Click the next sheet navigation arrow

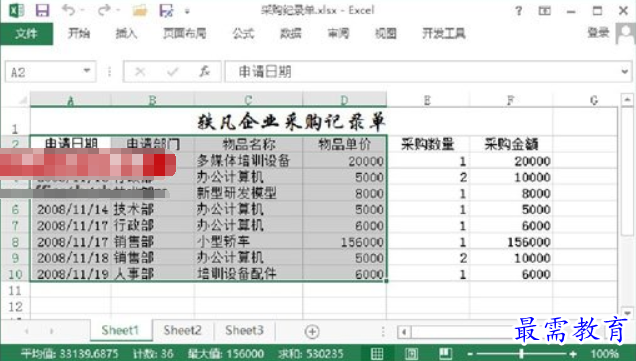click(52, 331)
